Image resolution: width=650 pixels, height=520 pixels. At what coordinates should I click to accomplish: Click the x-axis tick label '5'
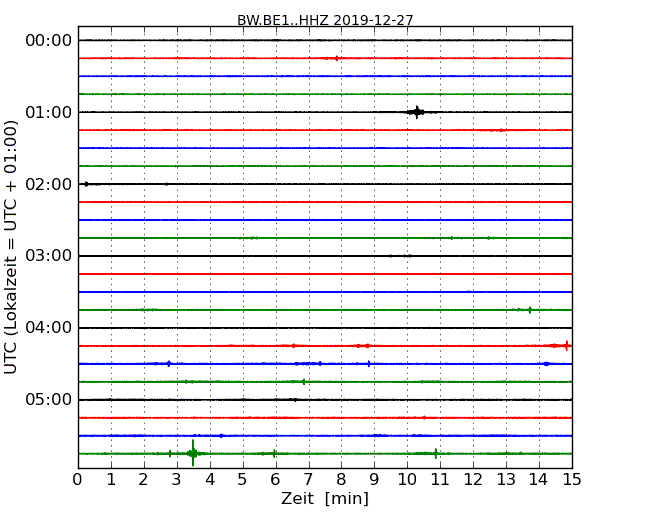pos(243,480)
